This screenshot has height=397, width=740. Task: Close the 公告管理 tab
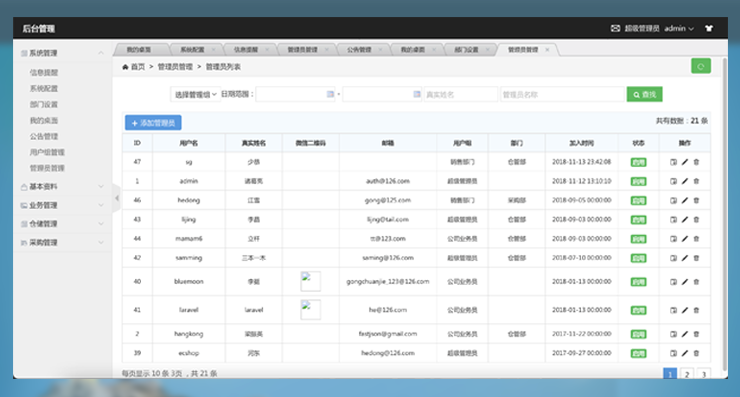380,50
